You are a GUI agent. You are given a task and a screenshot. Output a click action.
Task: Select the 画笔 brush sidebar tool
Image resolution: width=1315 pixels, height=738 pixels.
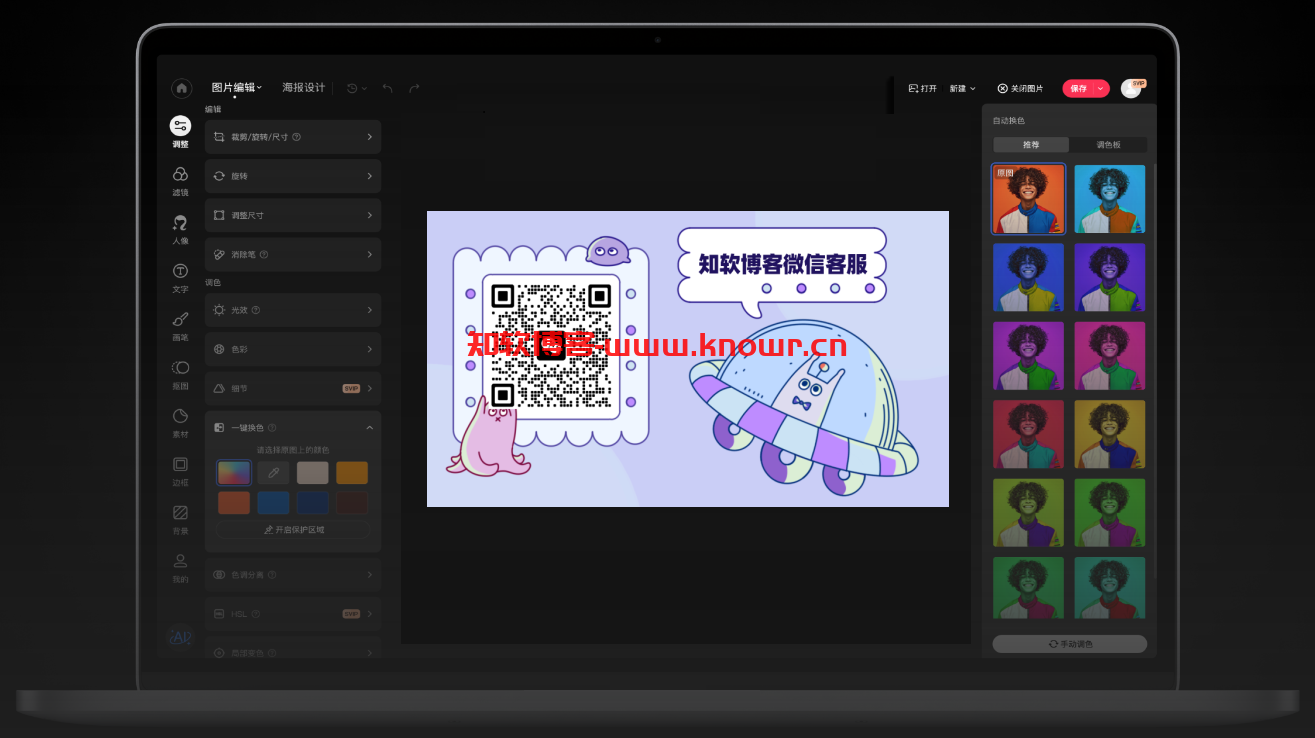click(x=180, y=325)
